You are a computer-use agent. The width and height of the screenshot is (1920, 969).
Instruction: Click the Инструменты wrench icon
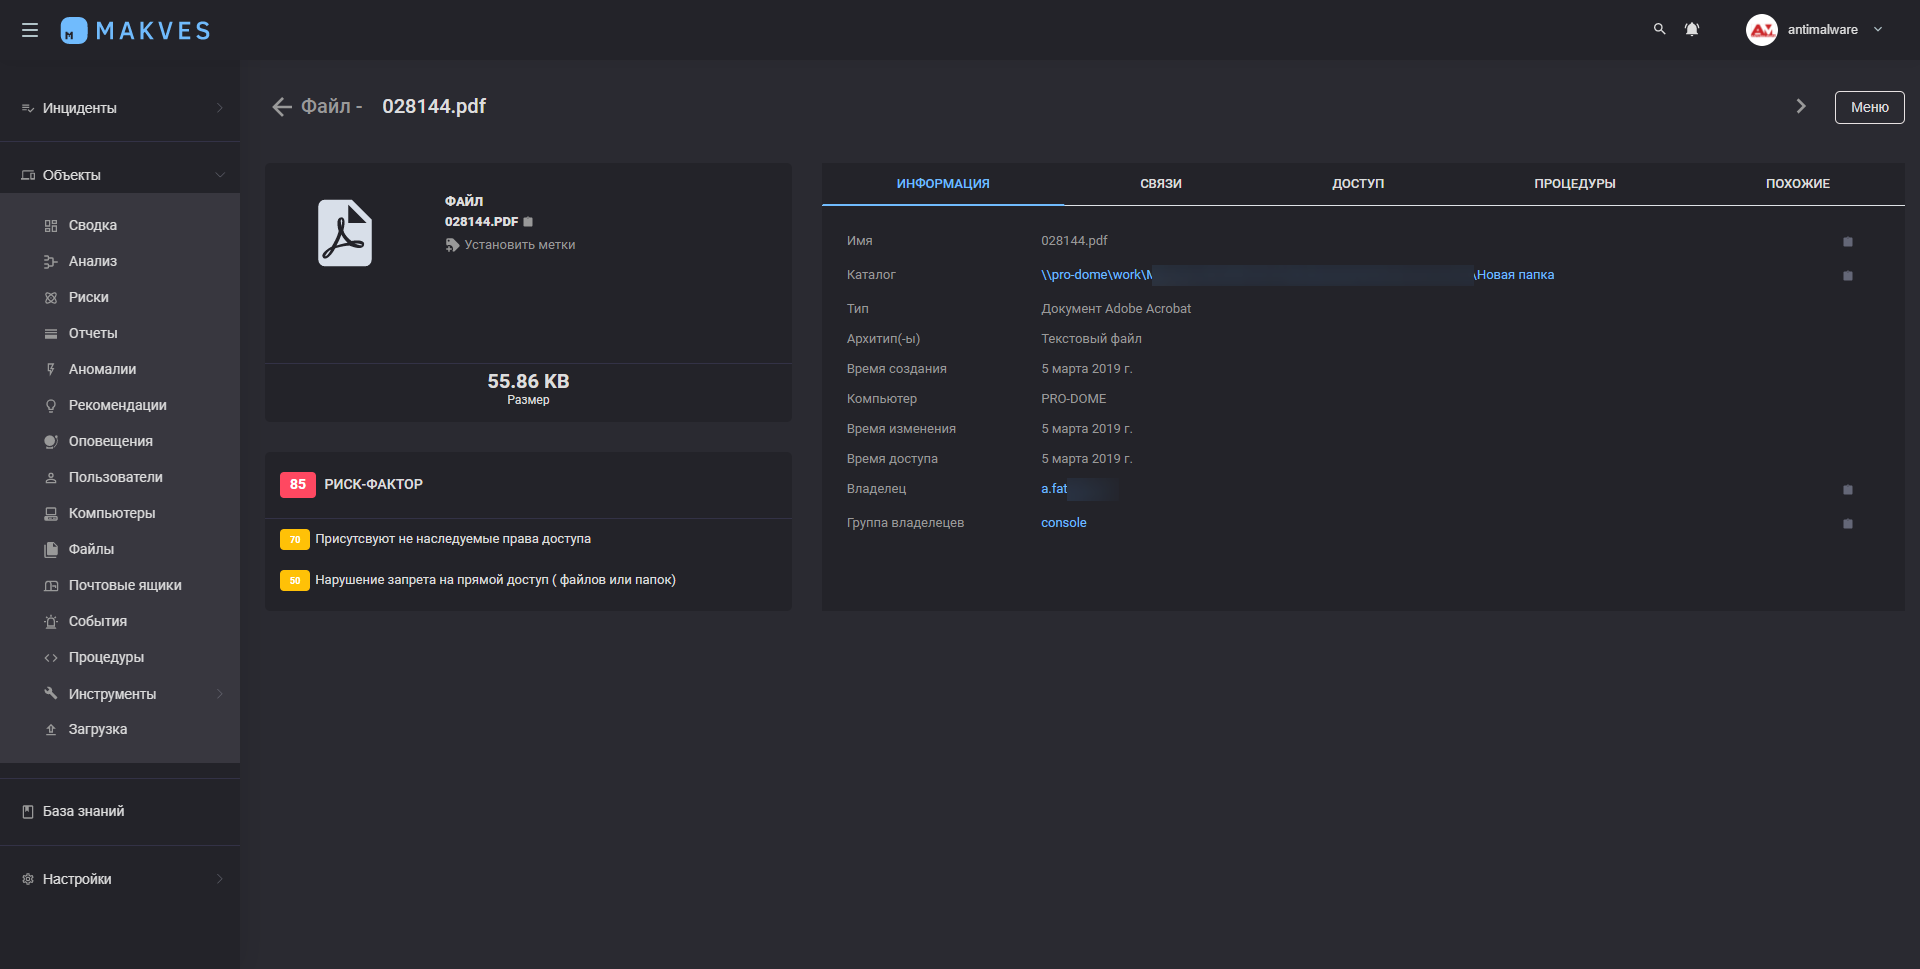click(x=51, y=693)
